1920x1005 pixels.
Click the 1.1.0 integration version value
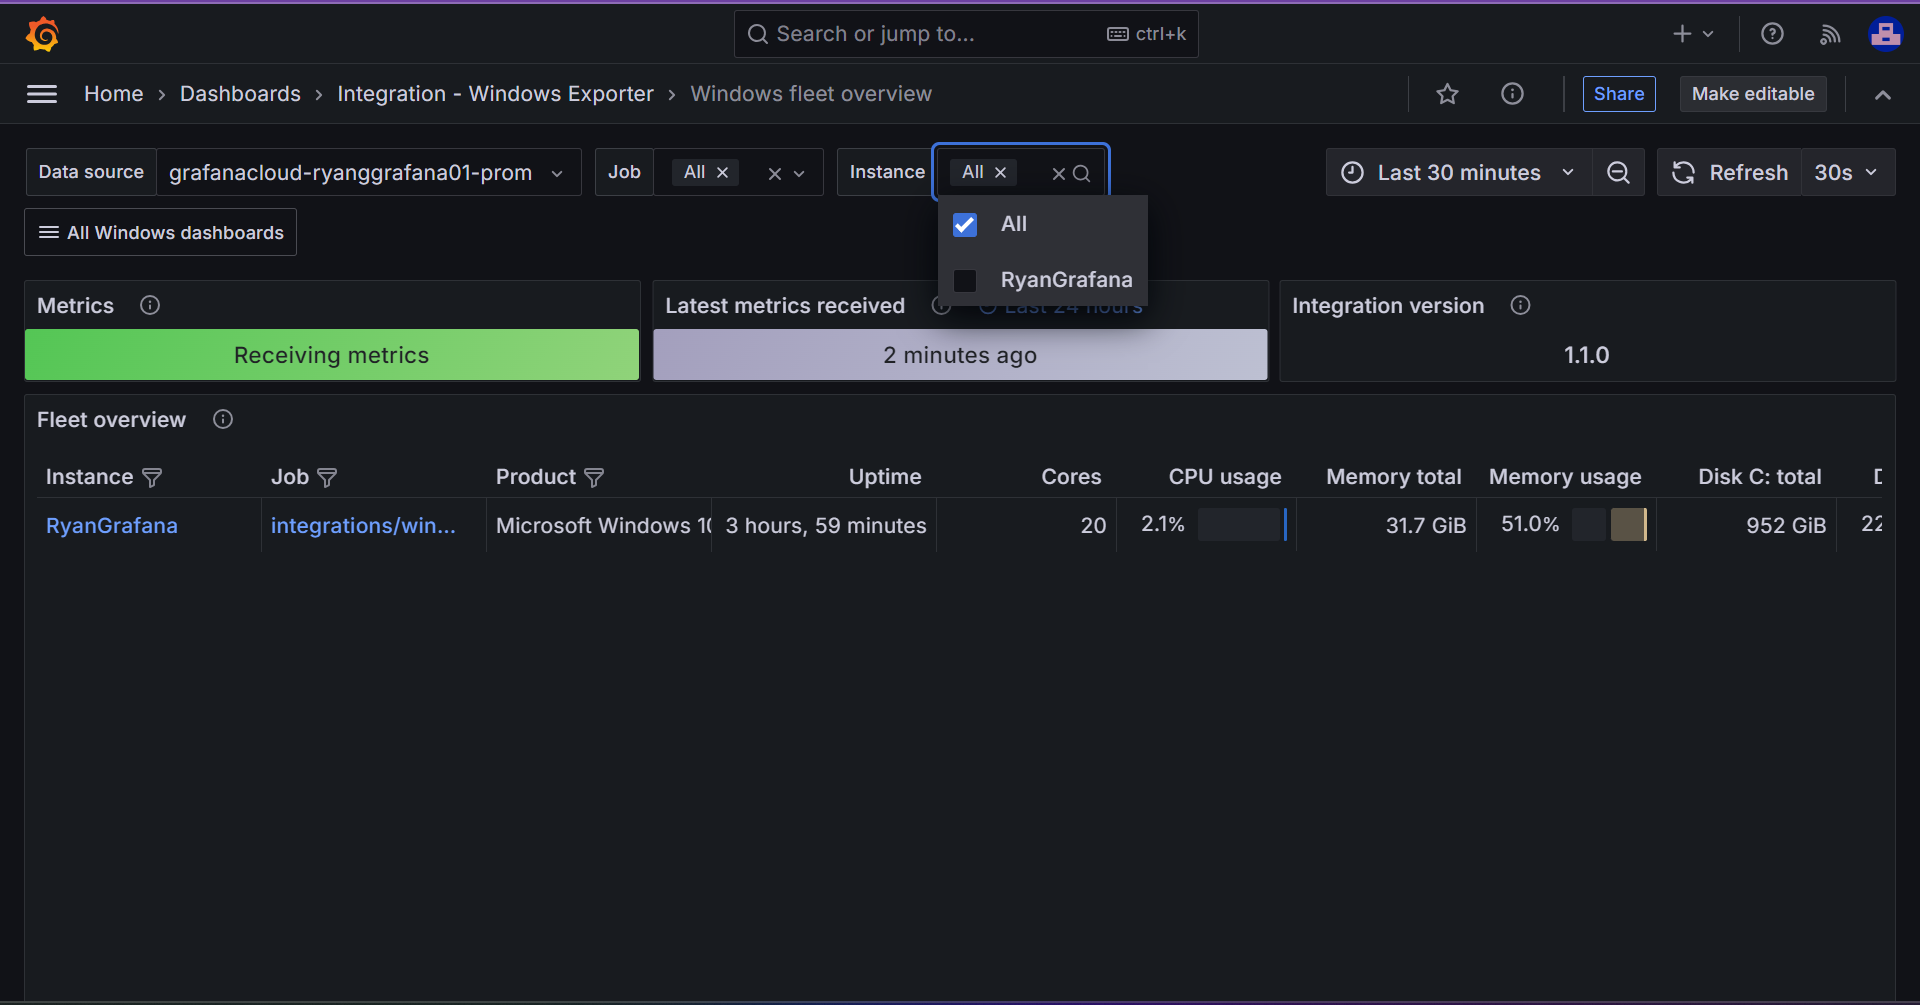[1587, 355]
